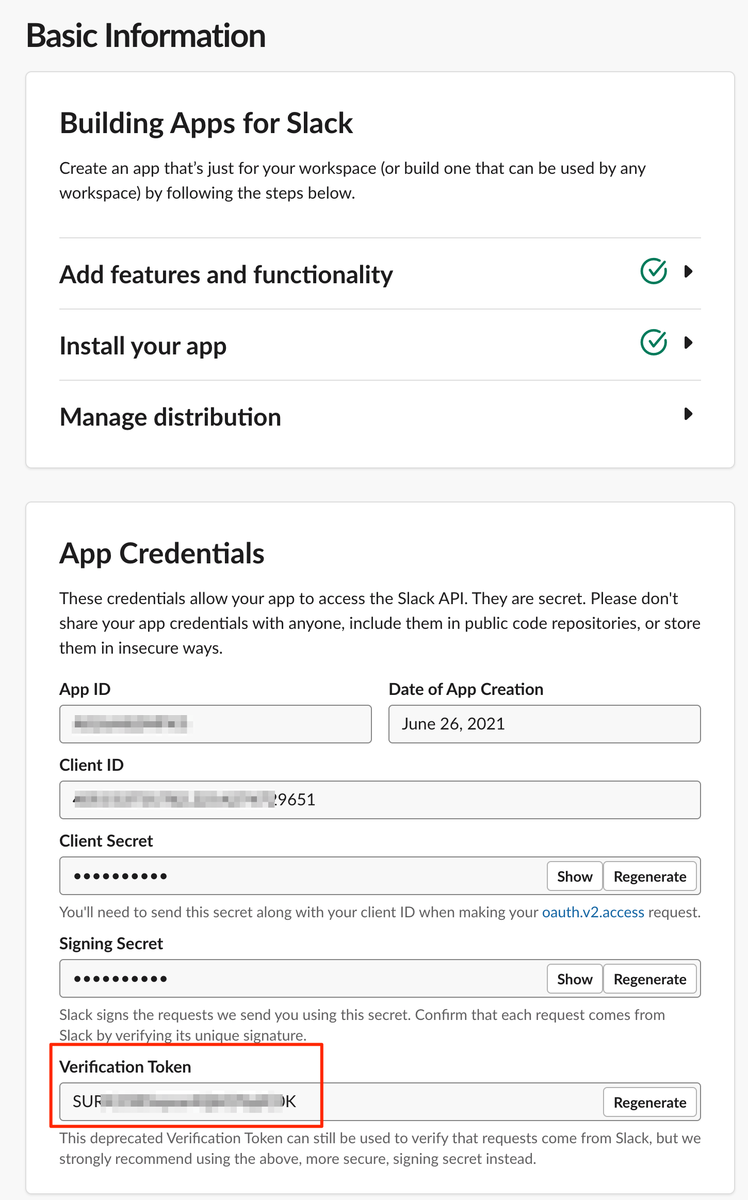The image size is (748, 1200).
Task: Expand the Manage distribution arrow
Action: (x=688, y=414)
